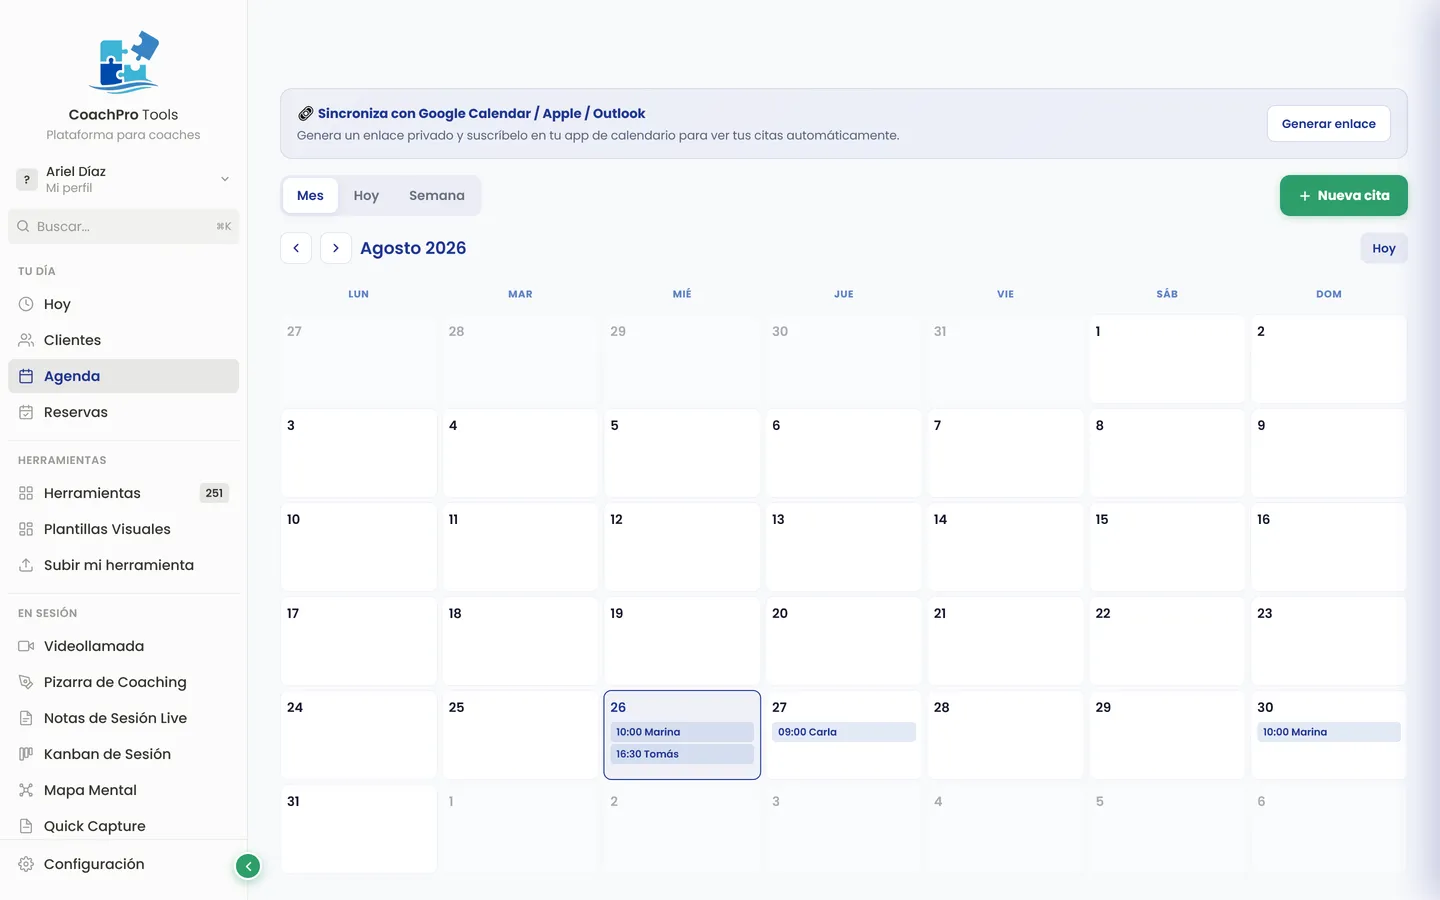
Task: Open Reservas in the sidebar
Action: point(124,412)
